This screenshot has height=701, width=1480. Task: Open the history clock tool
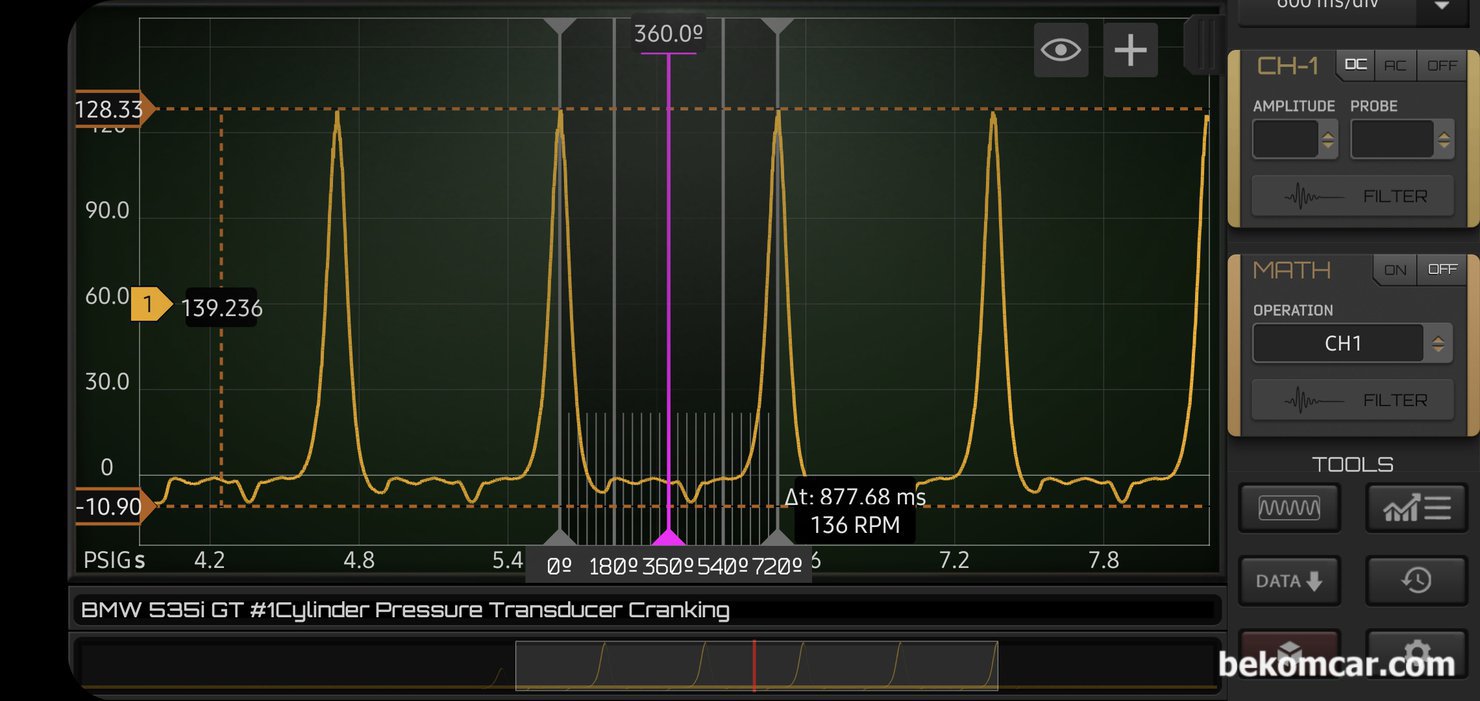tap(1416, 581)
